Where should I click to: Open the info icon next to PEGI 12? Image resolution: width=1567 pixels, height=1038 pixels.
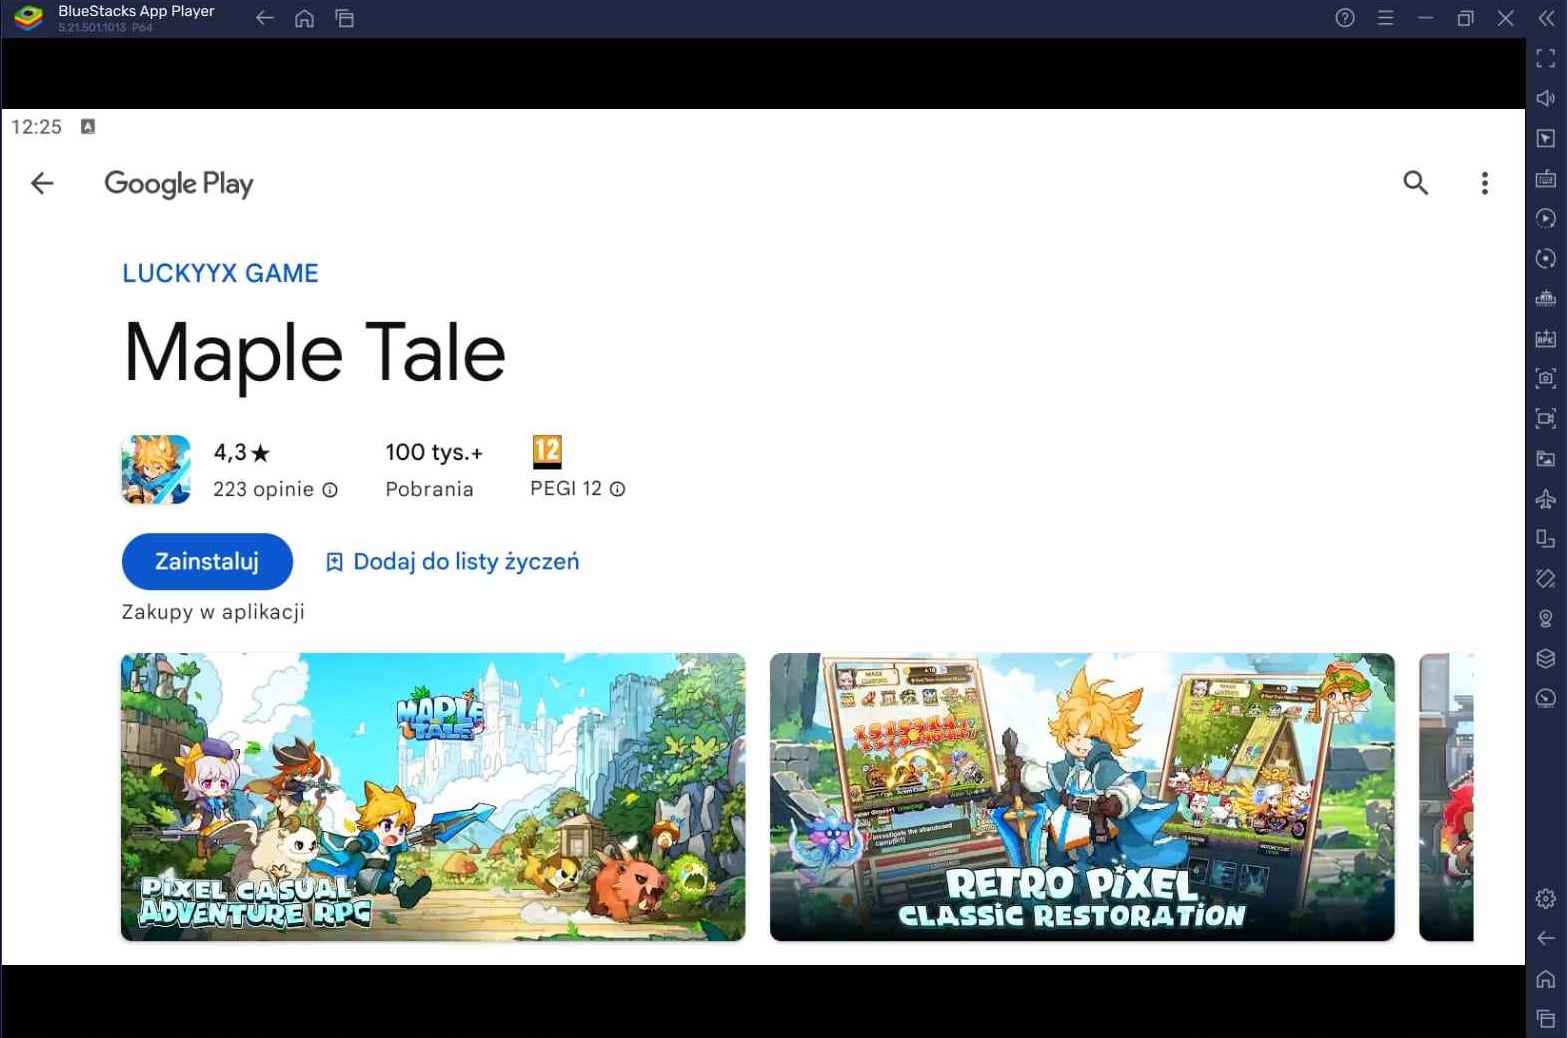point(617,489)
